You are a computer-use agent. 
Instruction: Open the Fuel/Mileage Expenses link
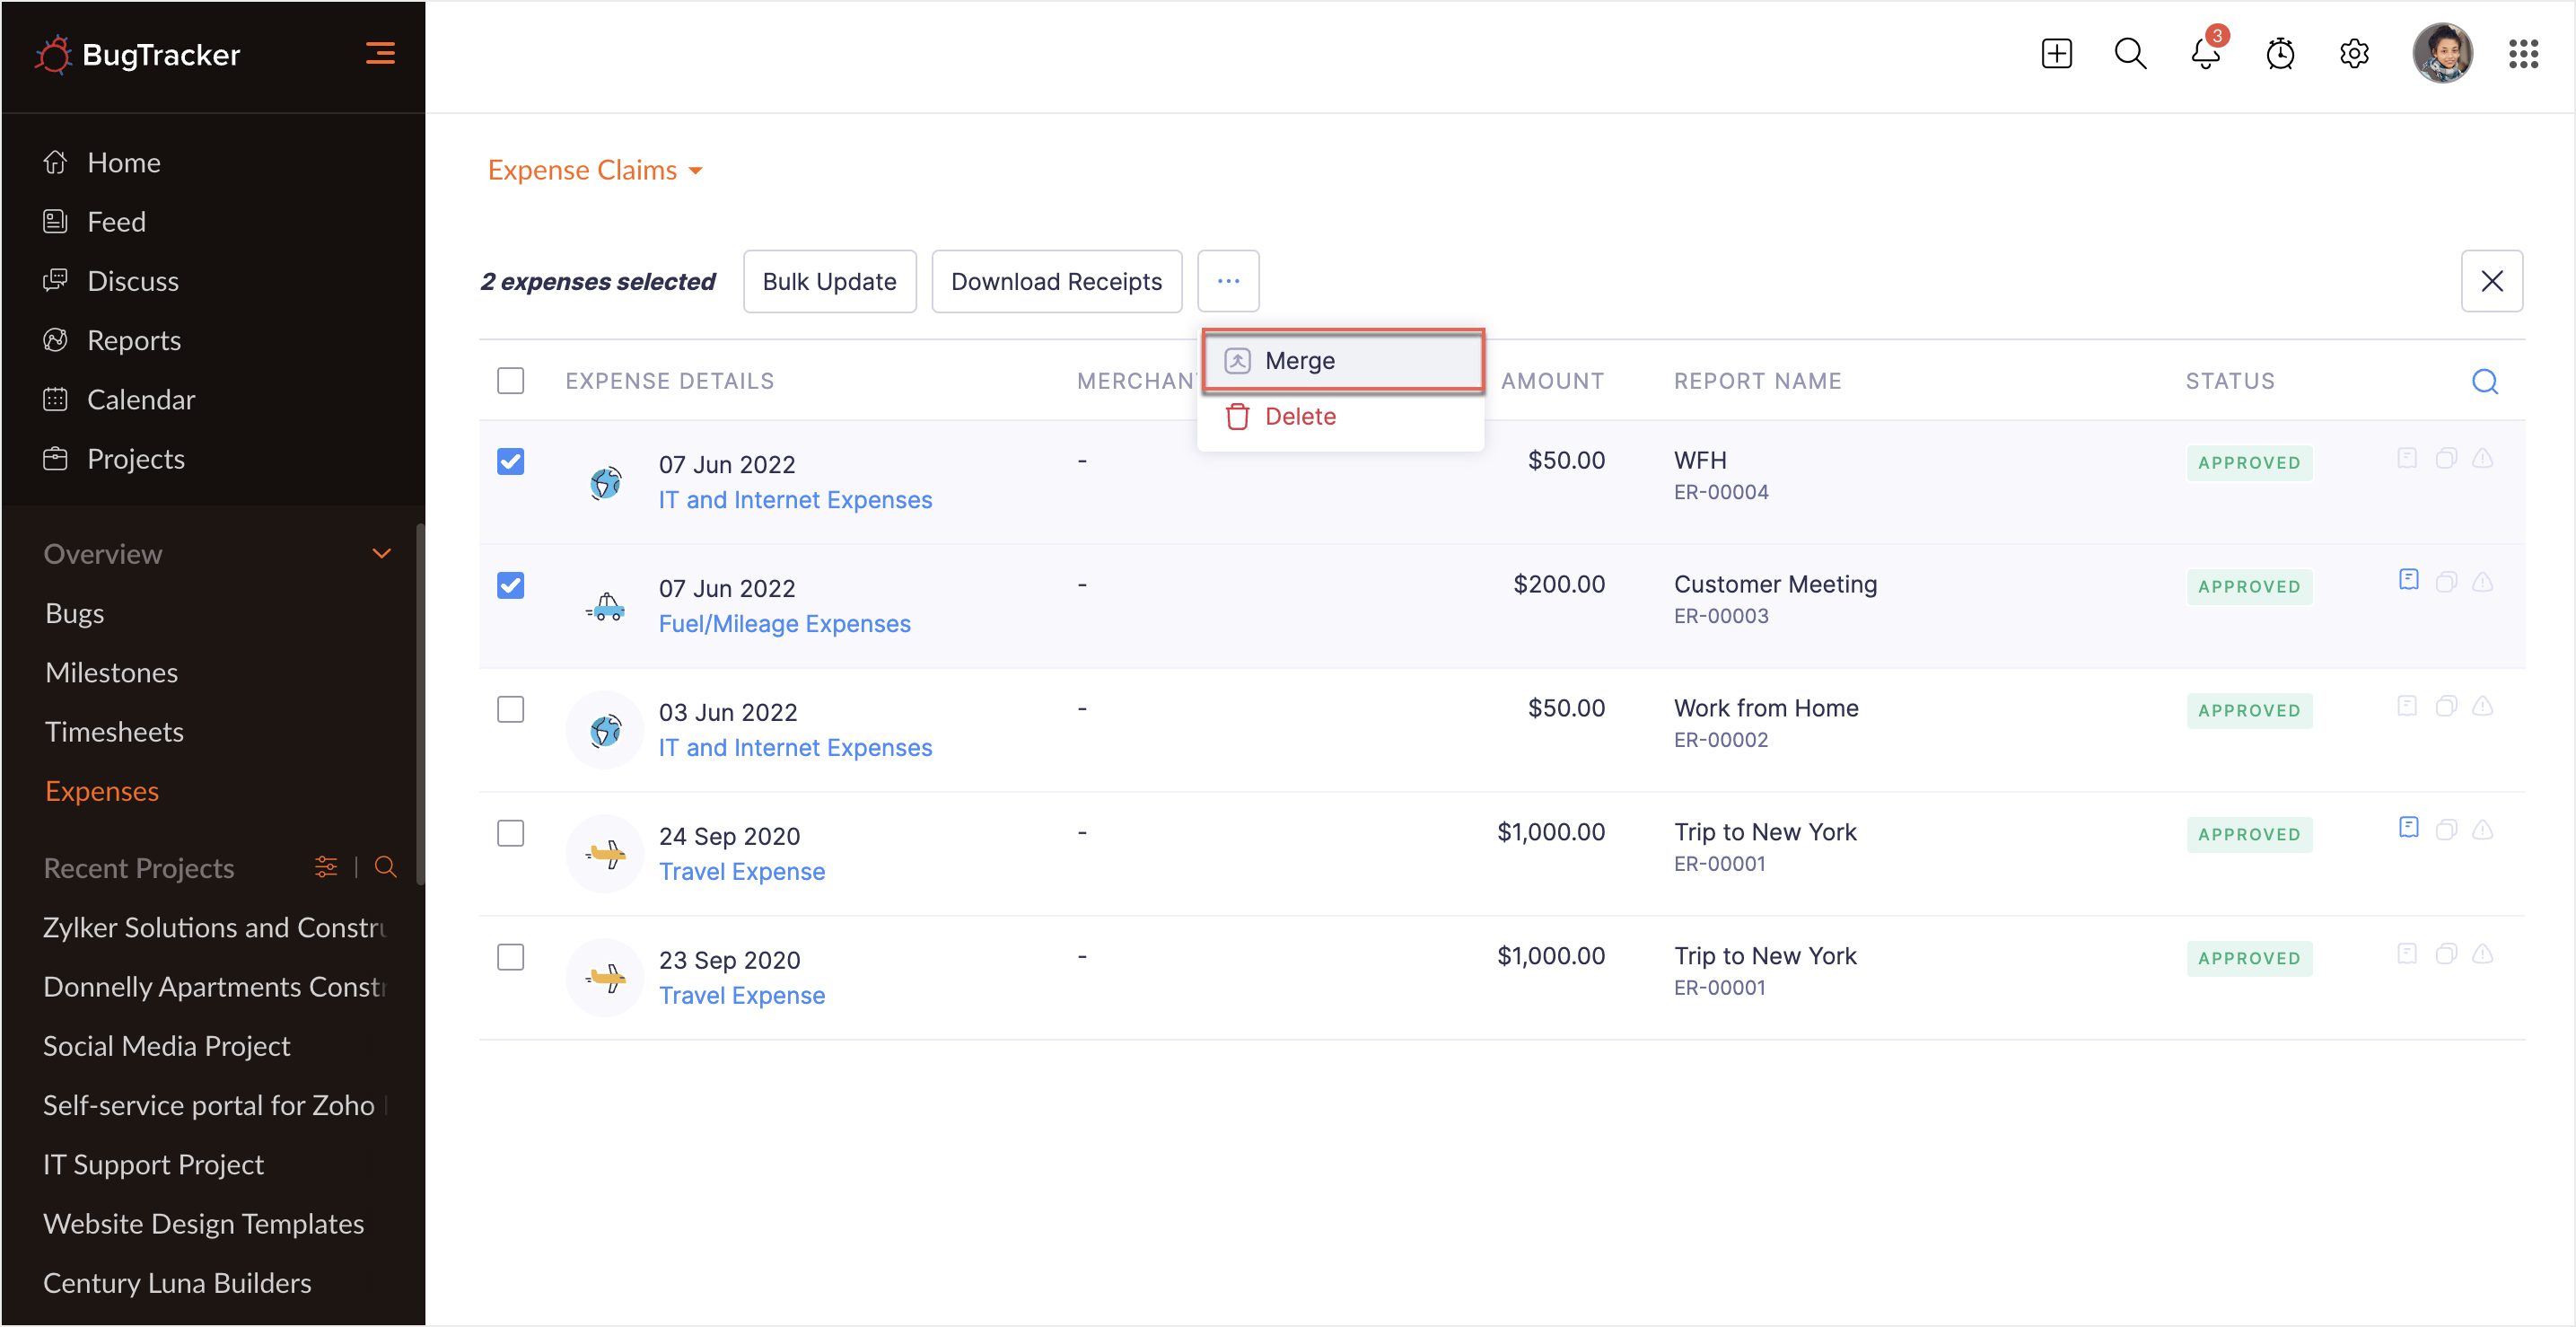point(784,623)
